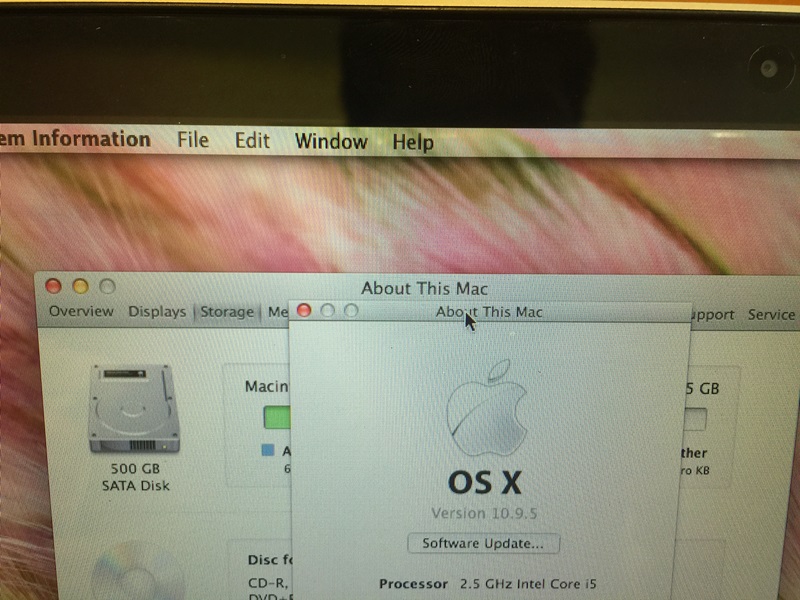The image size is (800, 600).
Task: Open the Edit menu
Action: pos(252,140)
